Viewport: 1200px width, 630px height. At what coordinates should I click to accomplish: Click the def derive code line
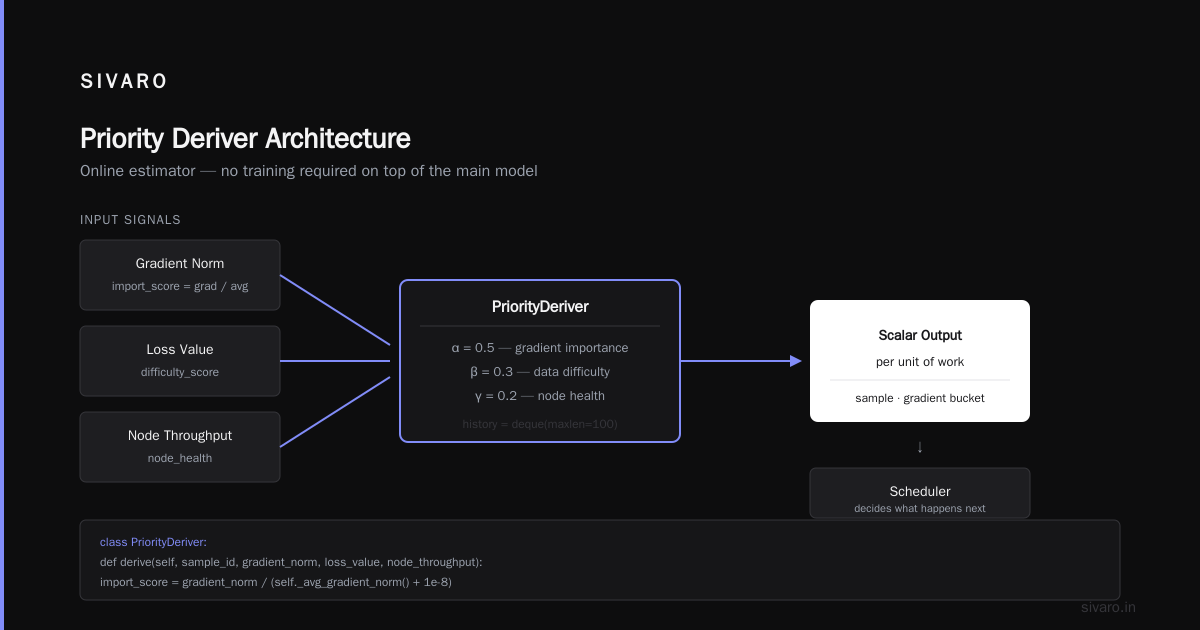pyautogui.click(x=291, y=562)
